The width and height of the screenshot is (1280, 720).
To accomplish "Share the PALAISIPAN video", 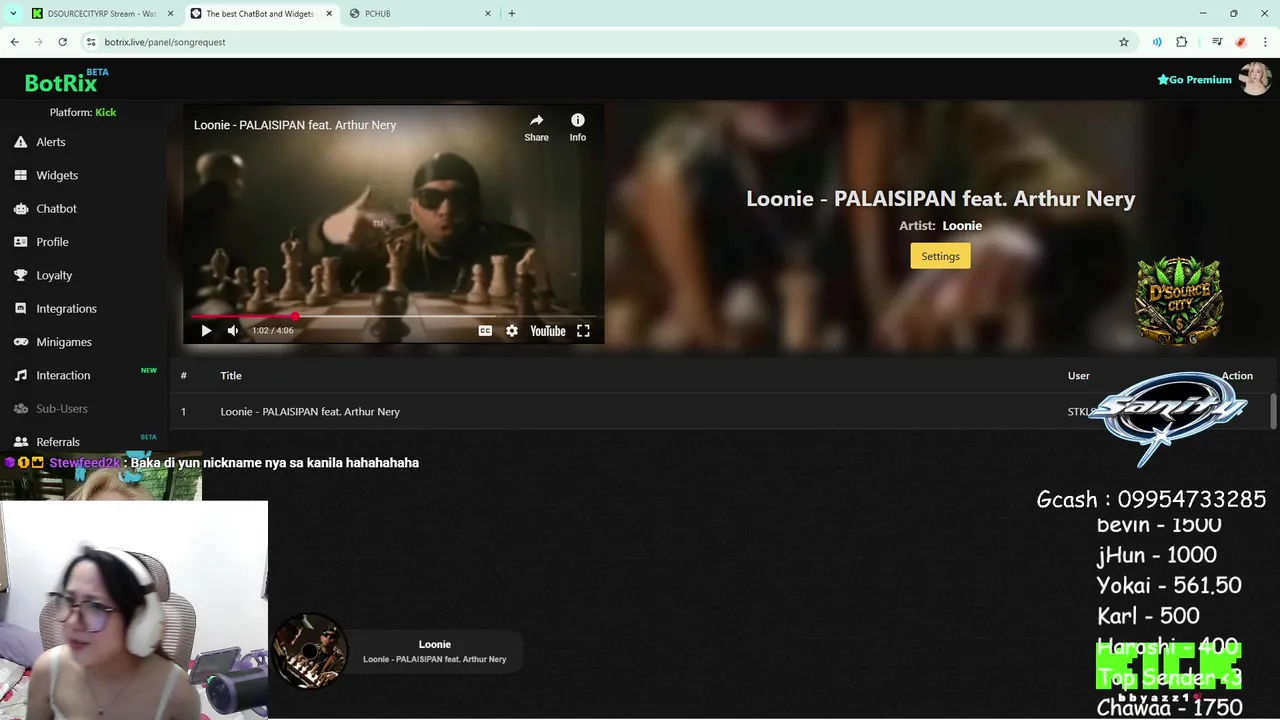I will pos(536,127).
